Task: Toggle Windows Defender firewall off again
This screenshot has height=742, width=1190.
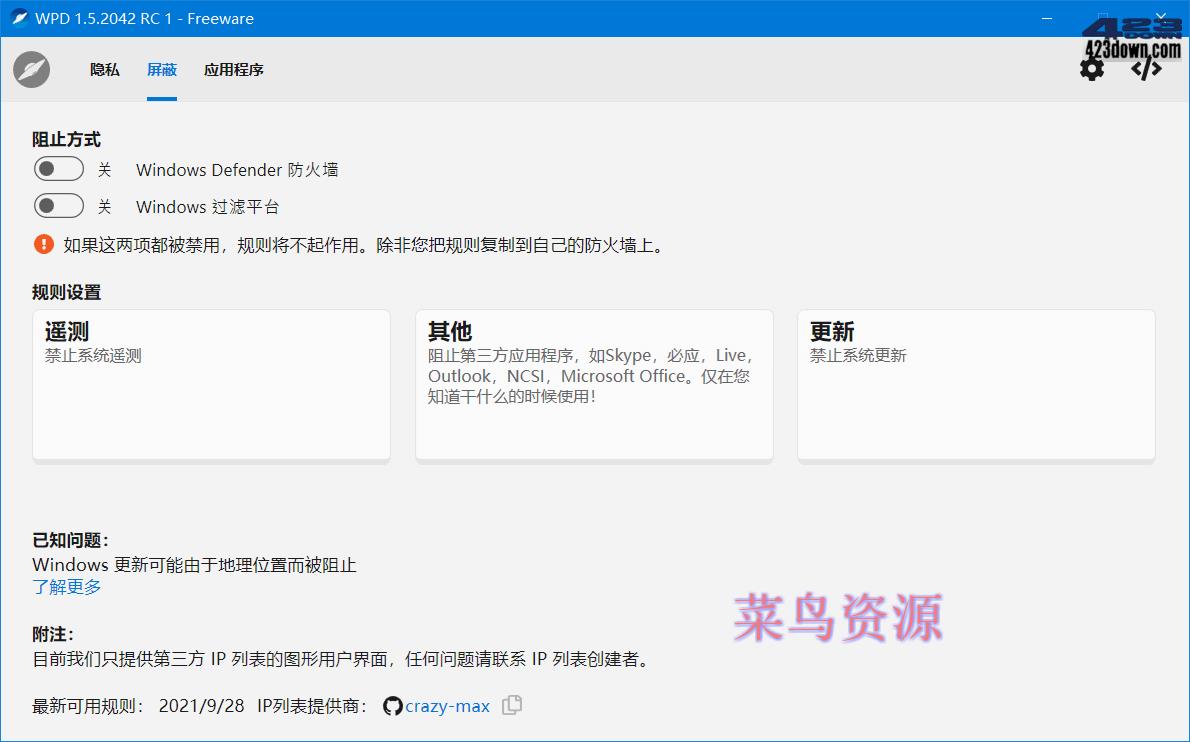Action: click(x=58, y=168)
